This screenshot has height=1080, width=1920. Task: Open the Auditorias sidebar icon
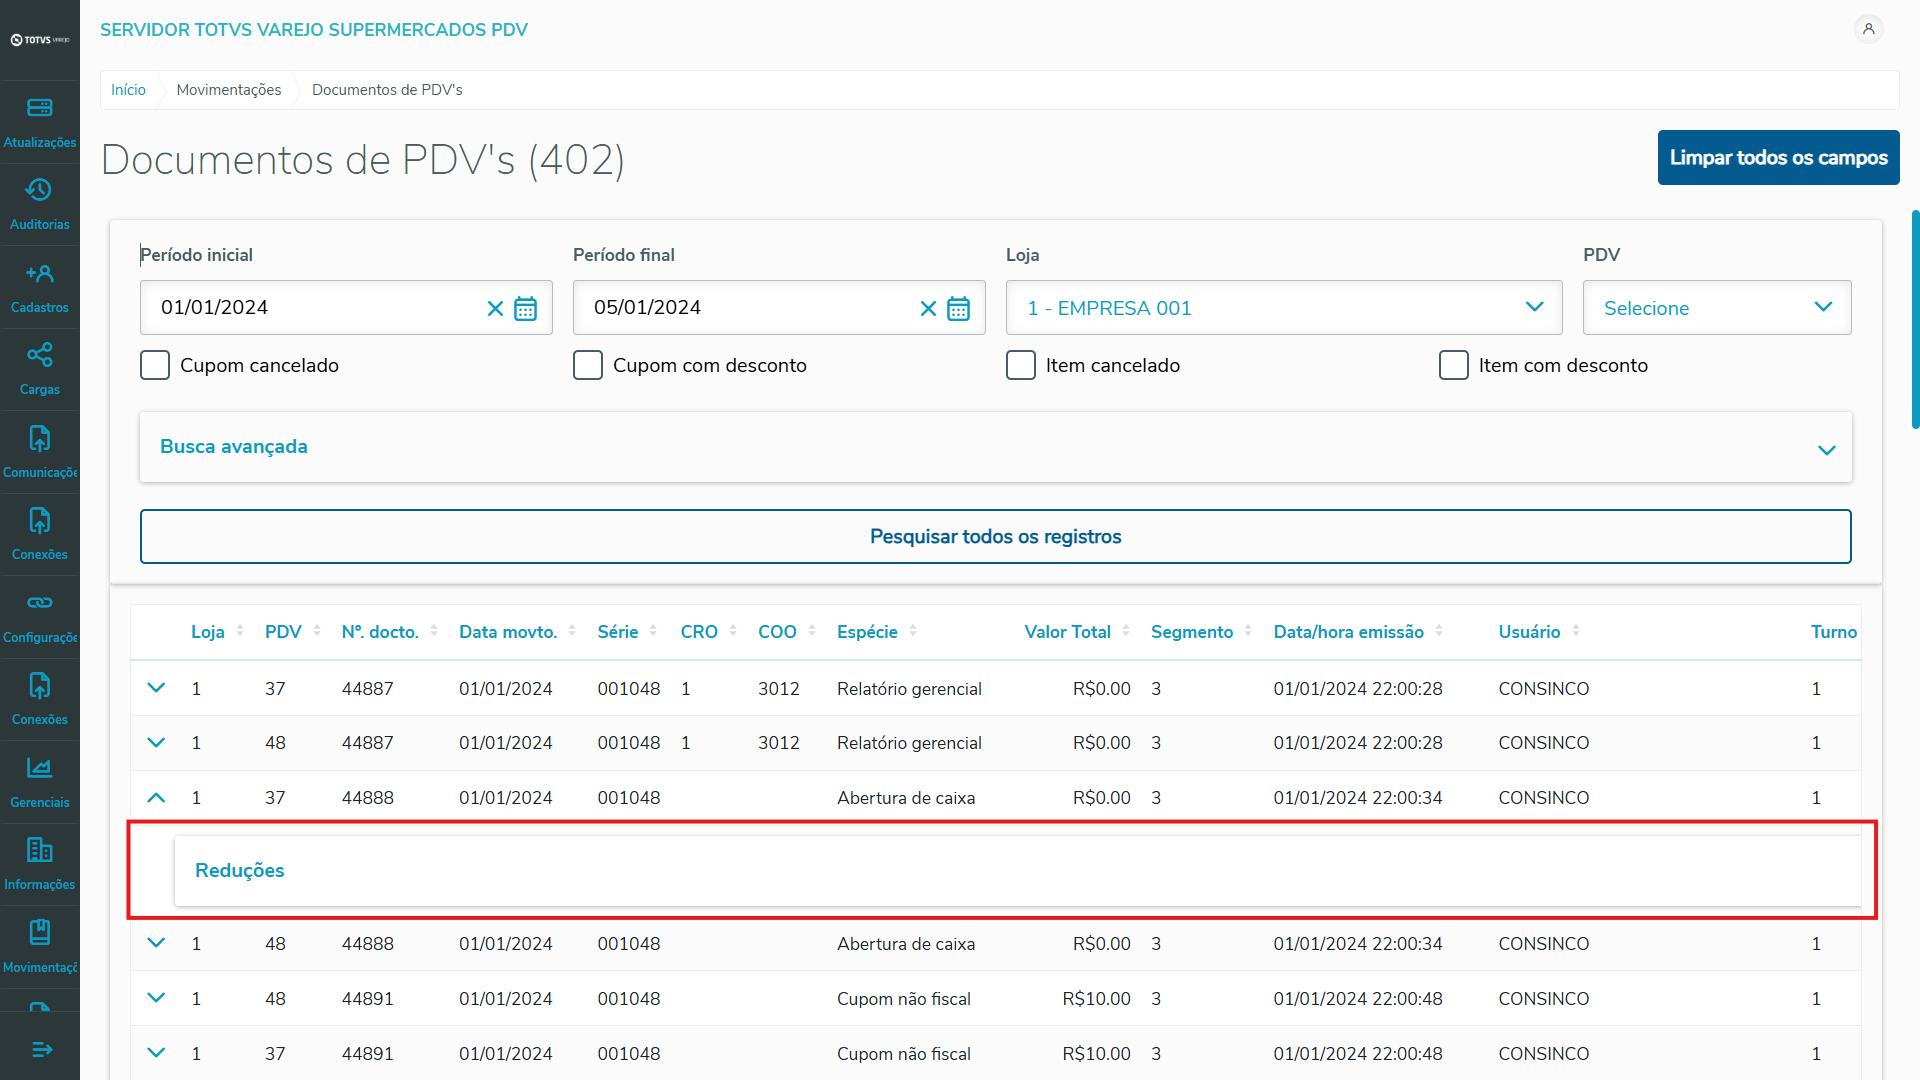[x=39, y=190]
